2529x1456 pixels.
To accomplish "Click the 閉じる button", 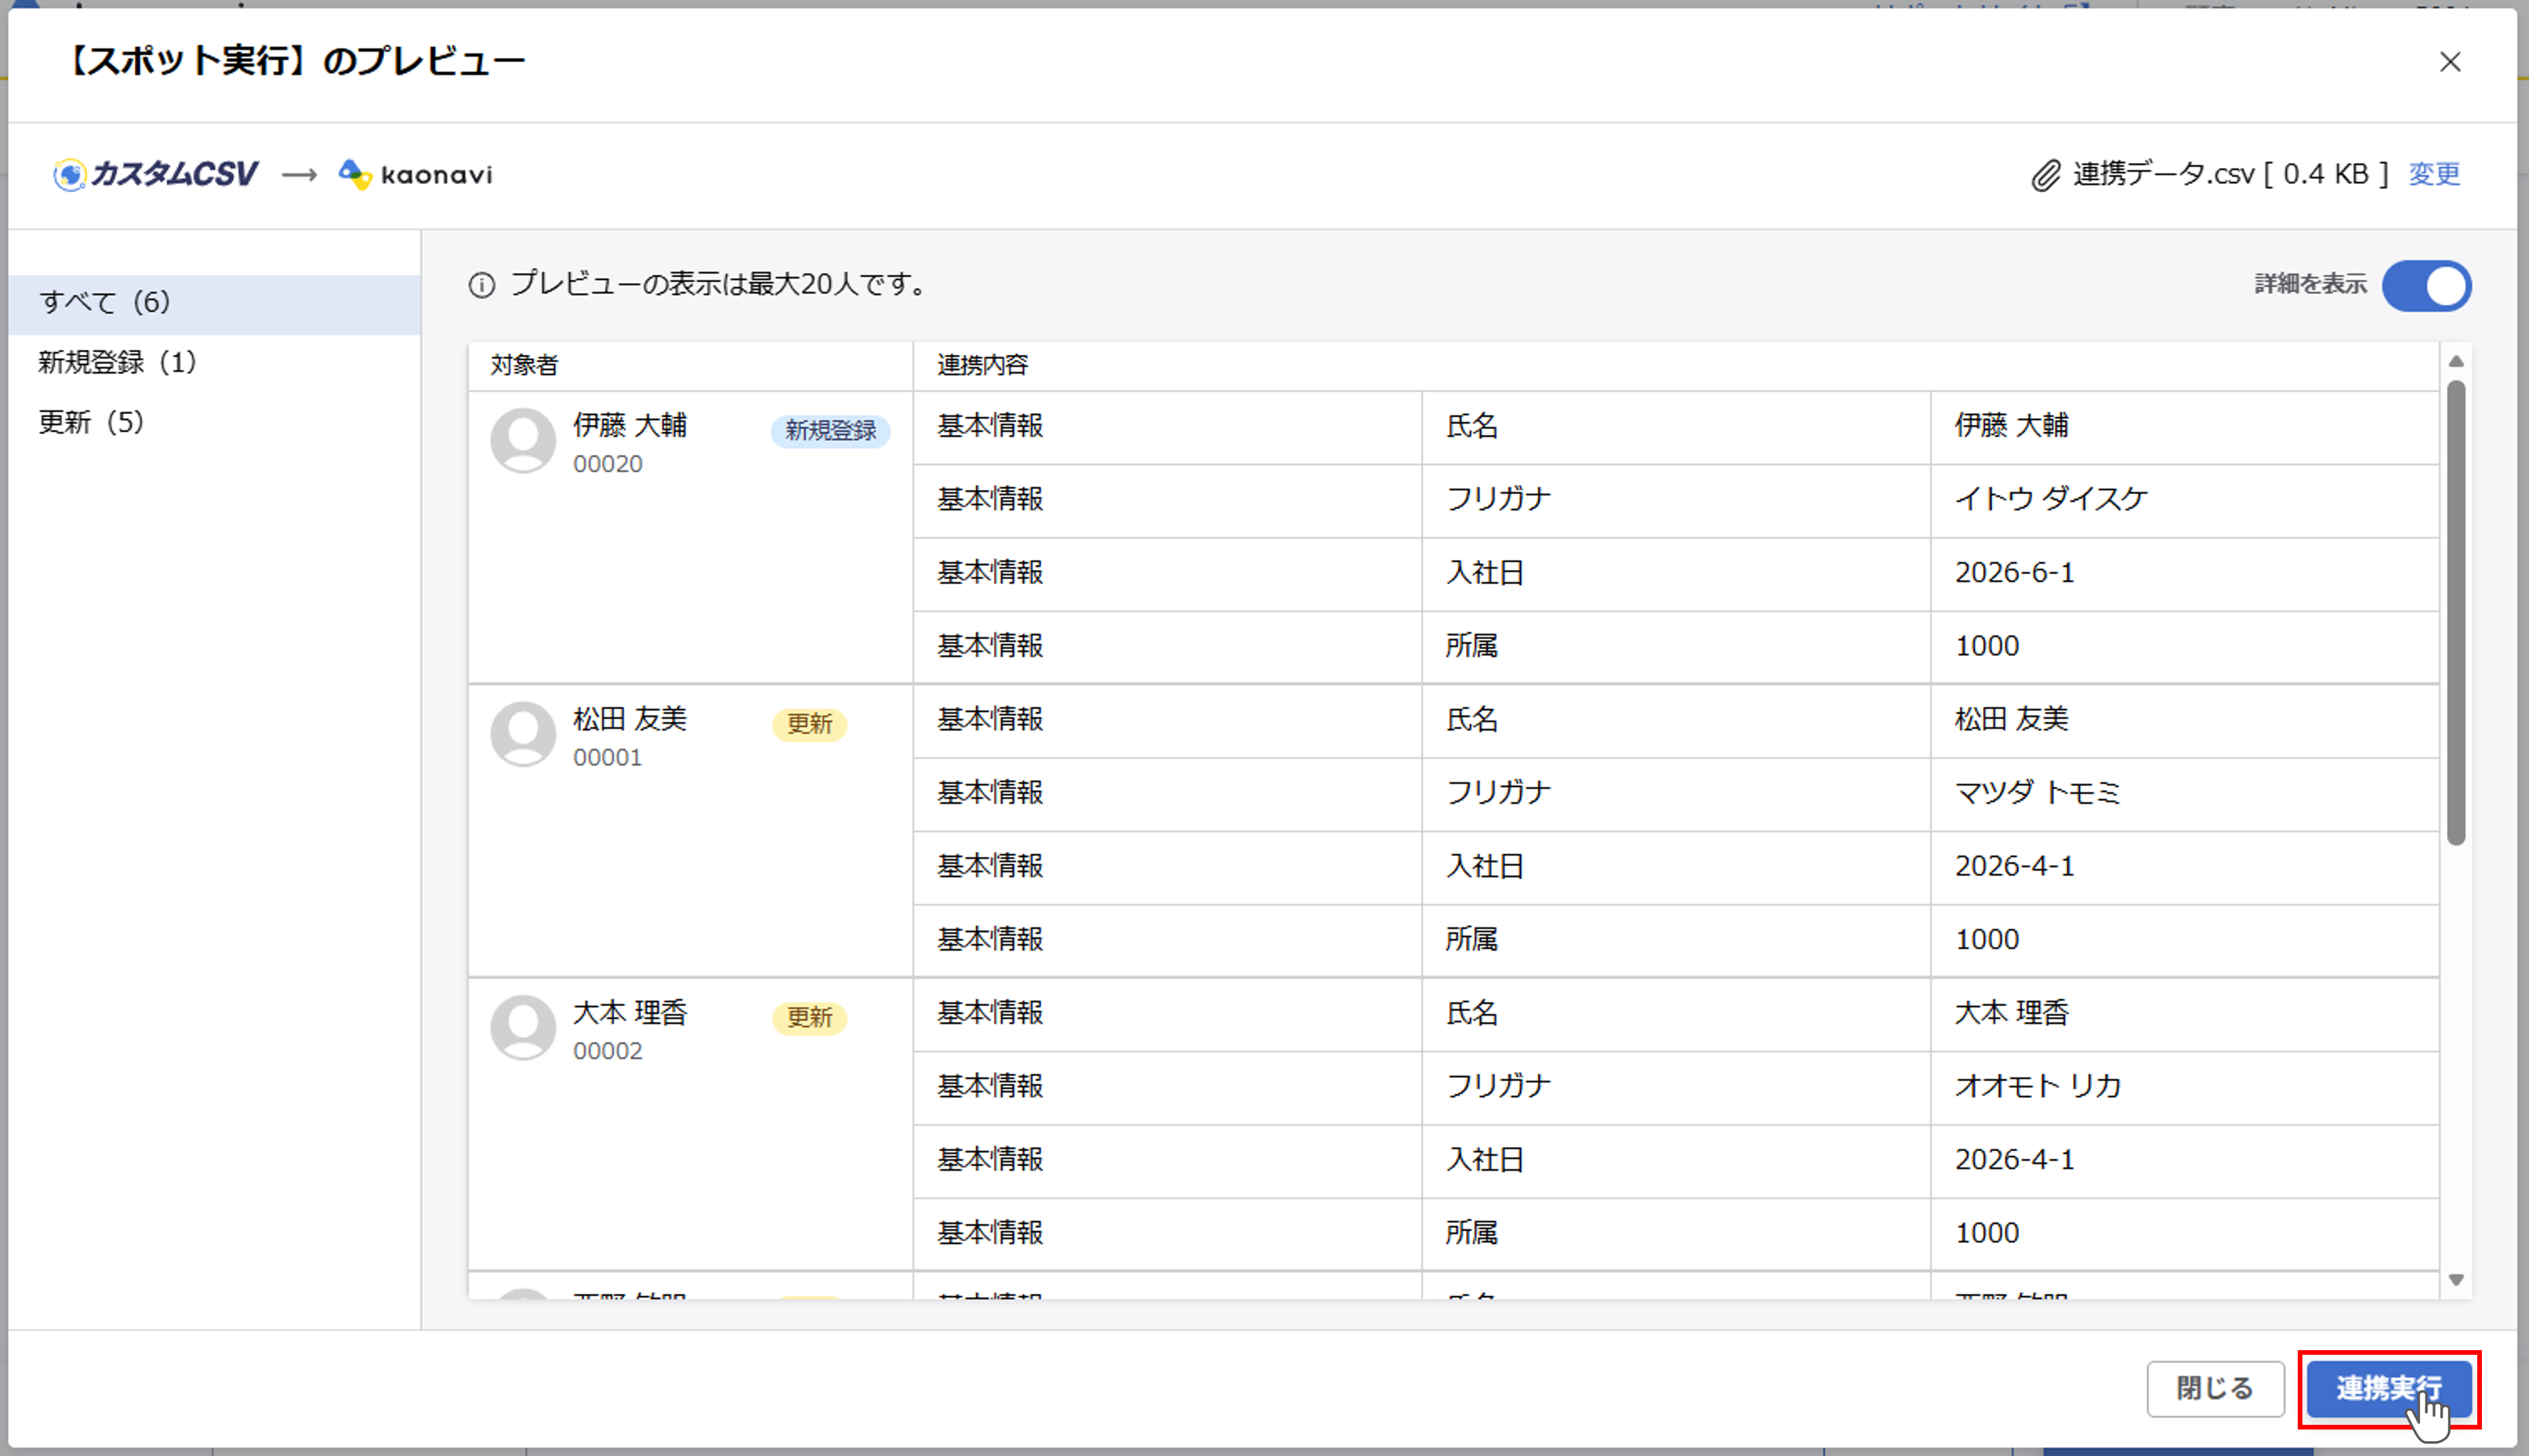I will 2215,1388.
